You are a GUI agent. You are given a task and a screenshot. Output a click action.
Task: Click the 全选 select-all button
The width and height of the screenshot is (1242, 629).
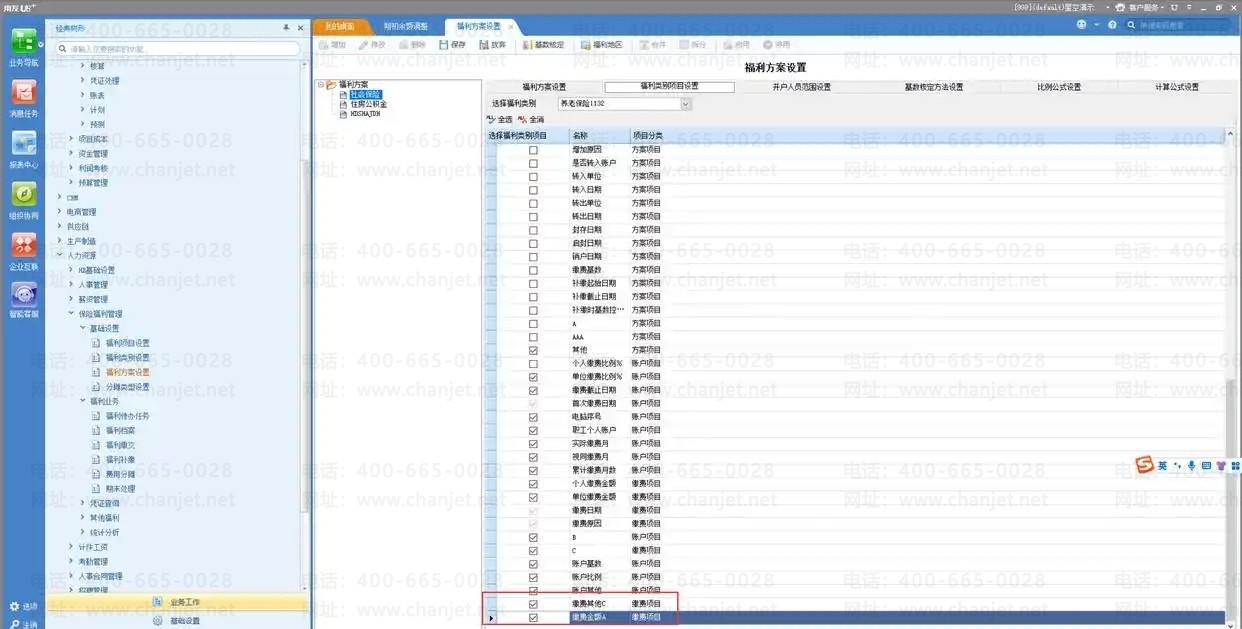pyautogui.click(x=499, y=120)
